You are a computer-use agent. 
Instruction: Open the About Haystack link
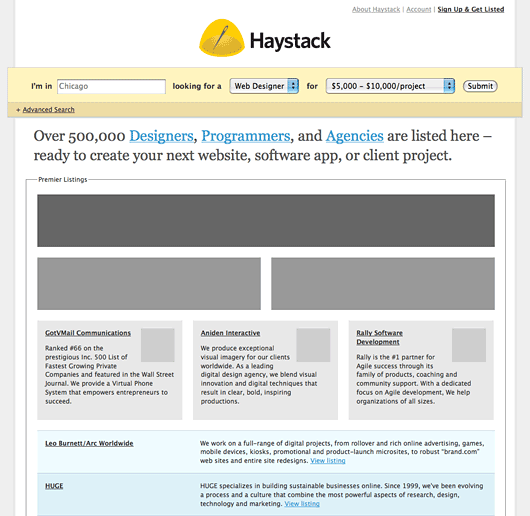click(x=376, y=9)
